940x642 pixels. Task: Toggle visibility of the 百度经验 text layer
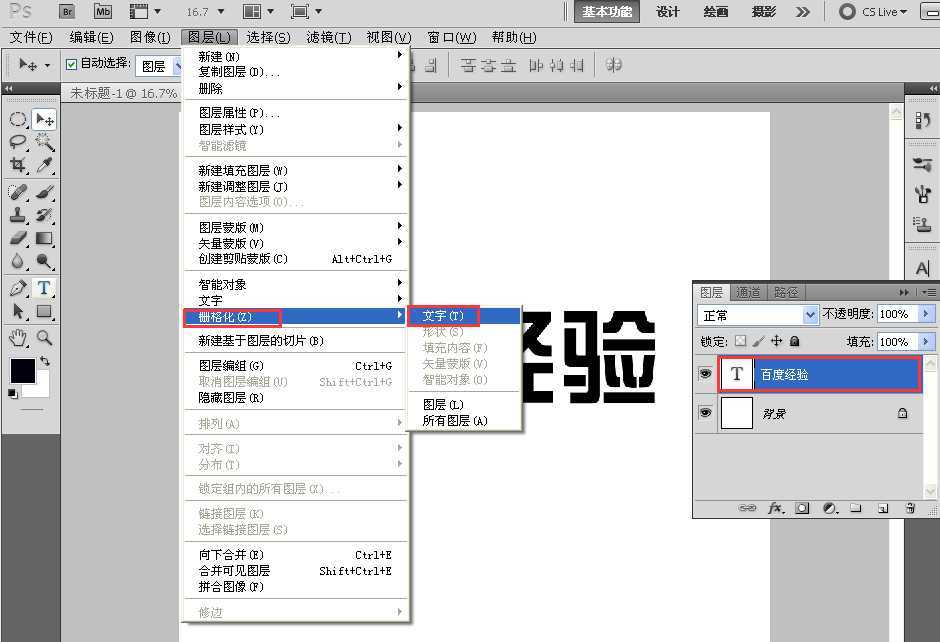(x=705, y=372)
